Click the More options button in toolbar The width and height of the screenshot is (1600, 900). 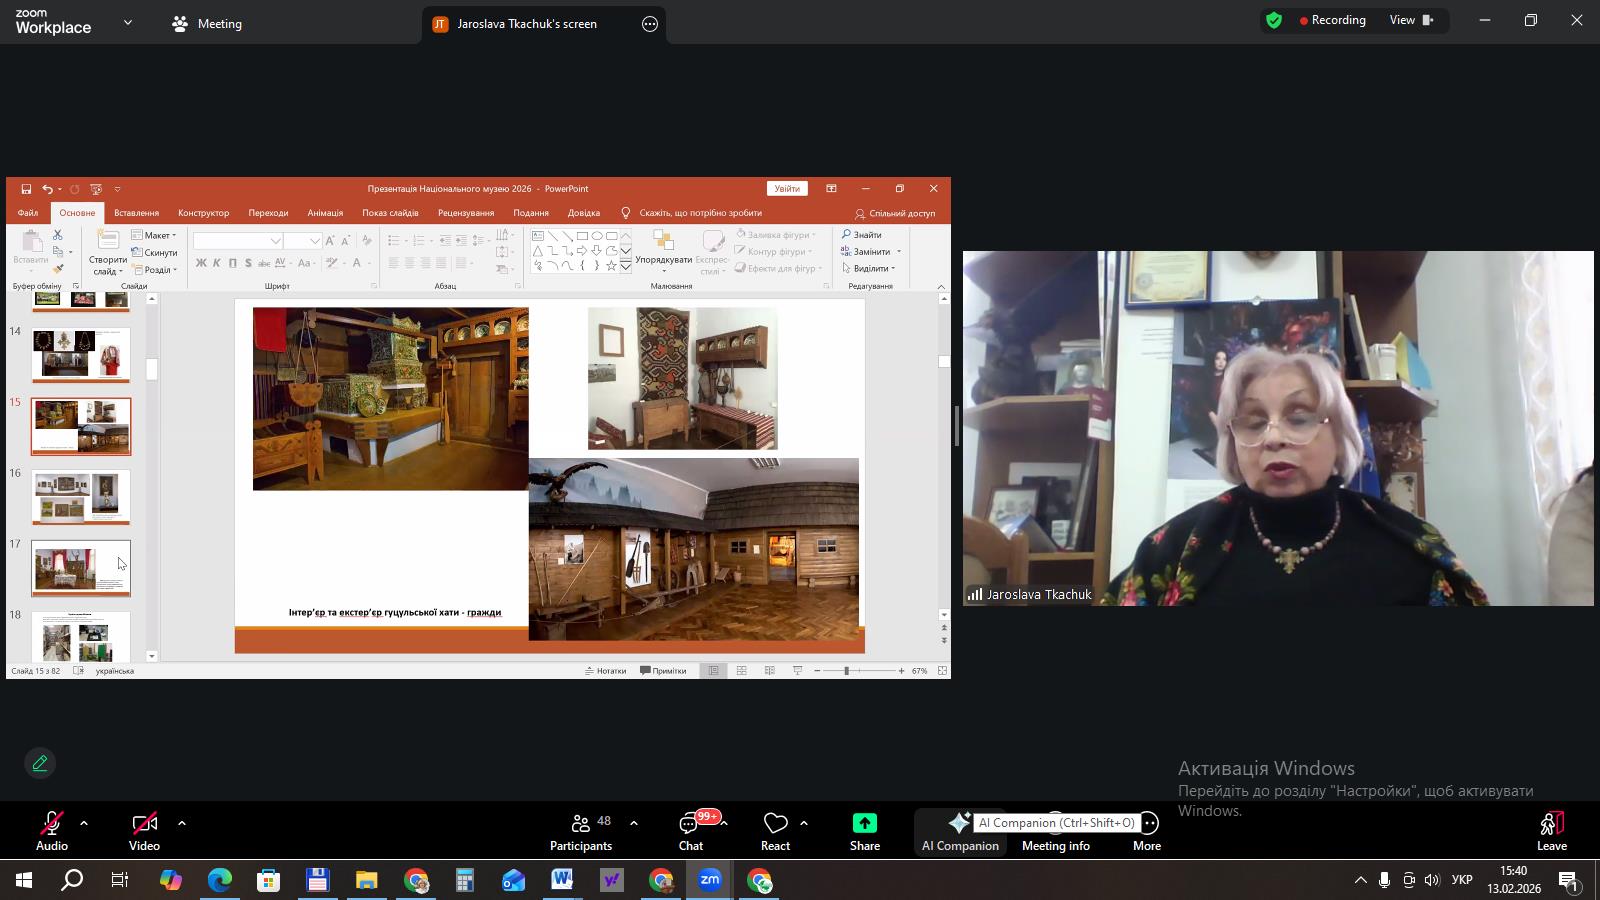(1147, 831)
